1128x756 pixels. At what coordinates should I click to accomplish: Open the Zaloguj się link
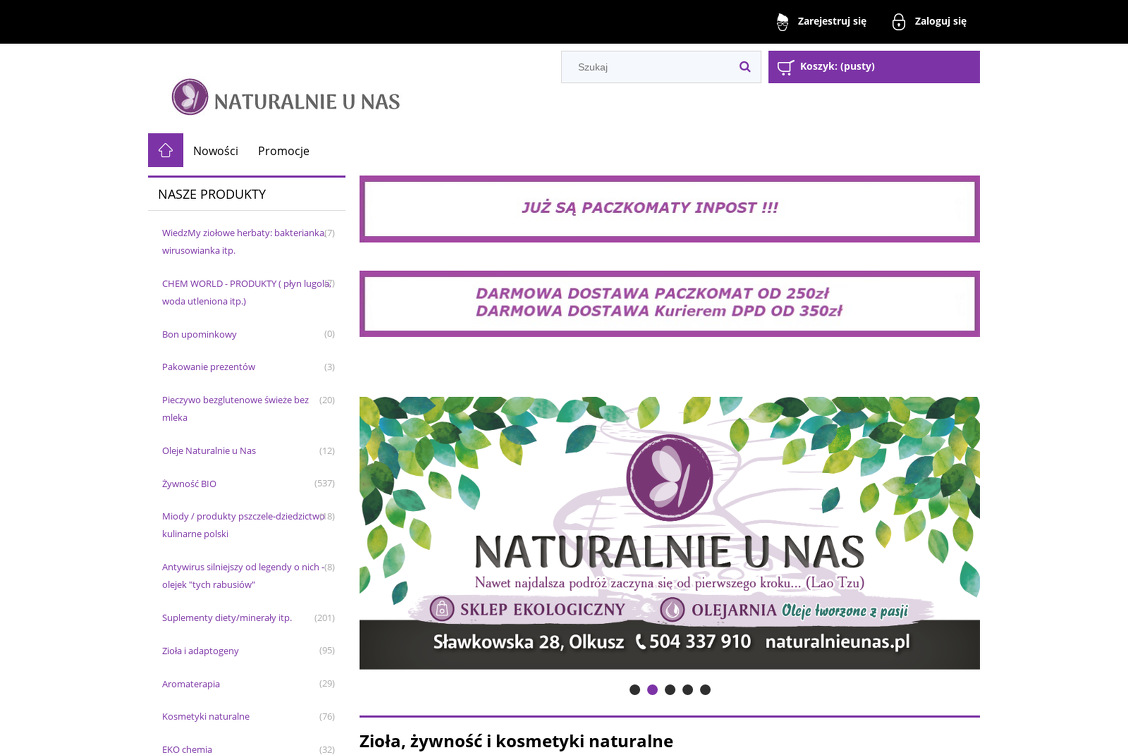940,22
